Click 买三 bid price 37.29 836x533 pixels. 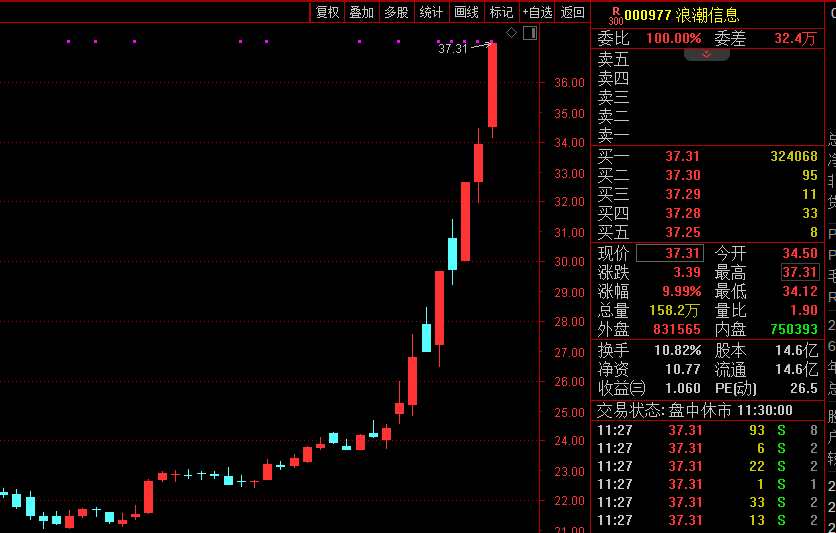pos(682,195)
